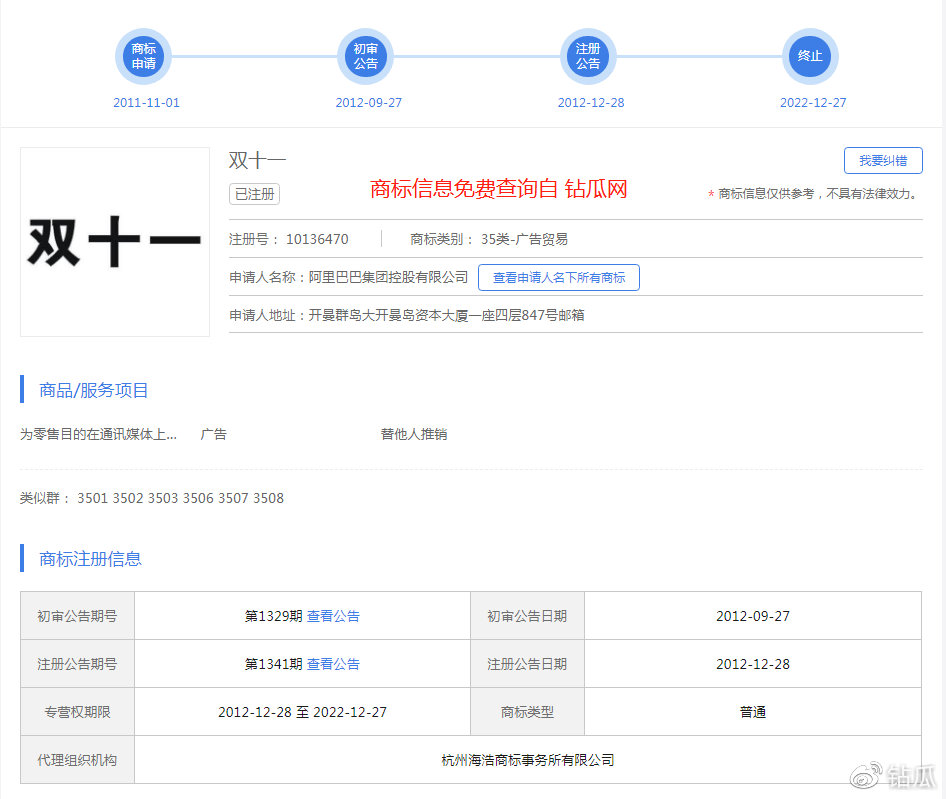Click the 双十一 trademark title text
This screenshot has height=799, width=946.
(x=257, y=161)
